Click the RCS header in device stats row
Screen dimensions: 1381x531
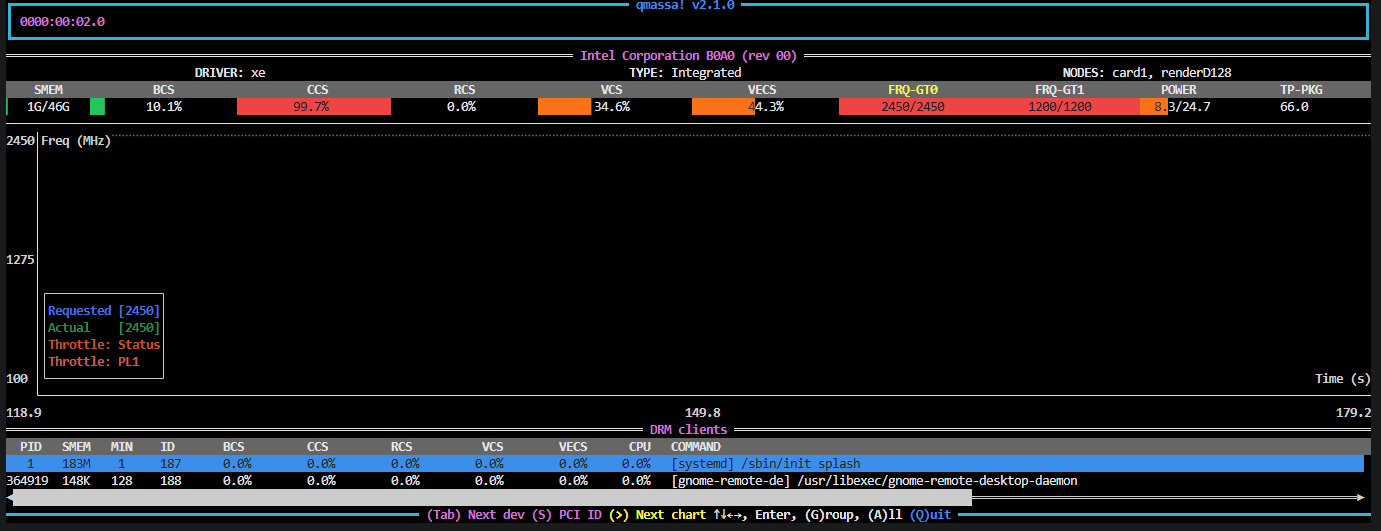click(x=464, y=90)
